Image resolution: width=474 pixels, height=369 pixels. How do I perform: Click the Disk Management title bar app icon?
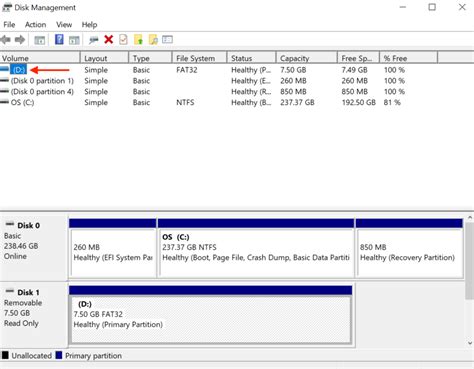click(x=7, y=8)
